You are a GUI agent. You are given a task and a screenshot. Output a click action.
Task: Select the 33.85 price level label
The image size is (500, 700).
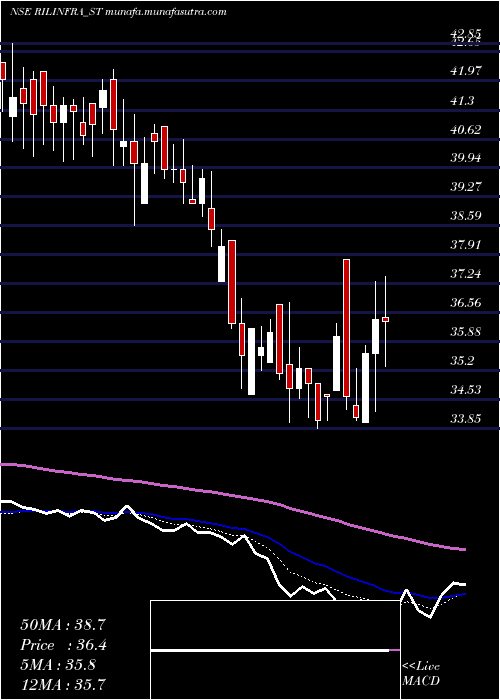pos(466,419)
